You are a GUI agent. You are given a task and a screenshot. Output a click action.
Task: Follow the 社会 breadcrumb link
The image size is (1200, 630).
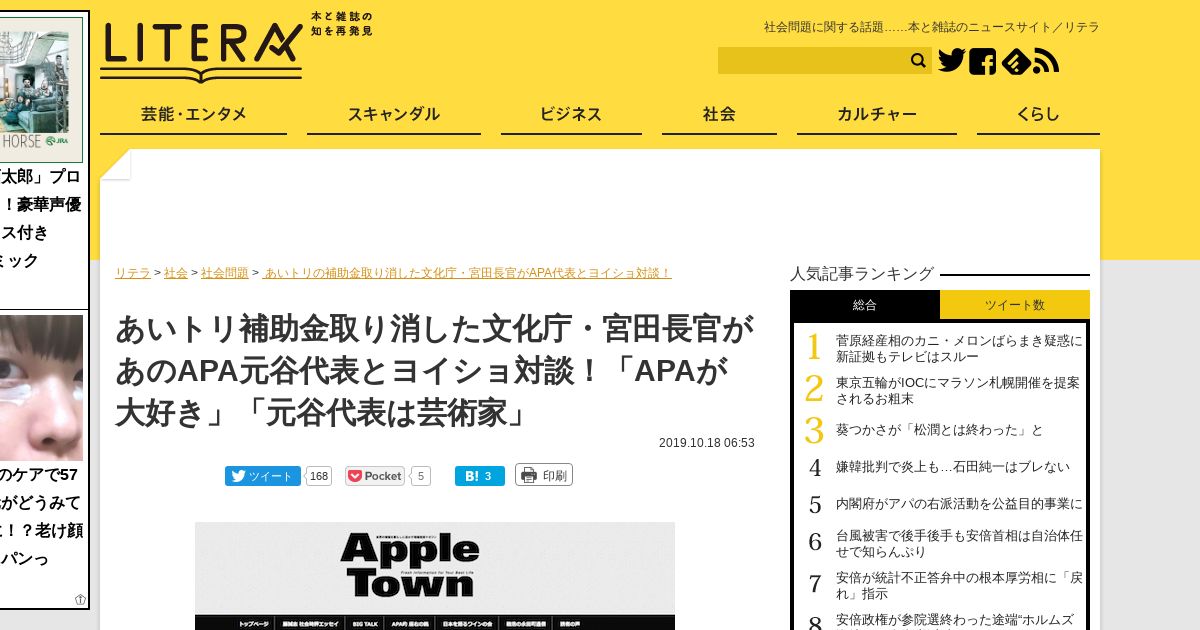(176, 273)
